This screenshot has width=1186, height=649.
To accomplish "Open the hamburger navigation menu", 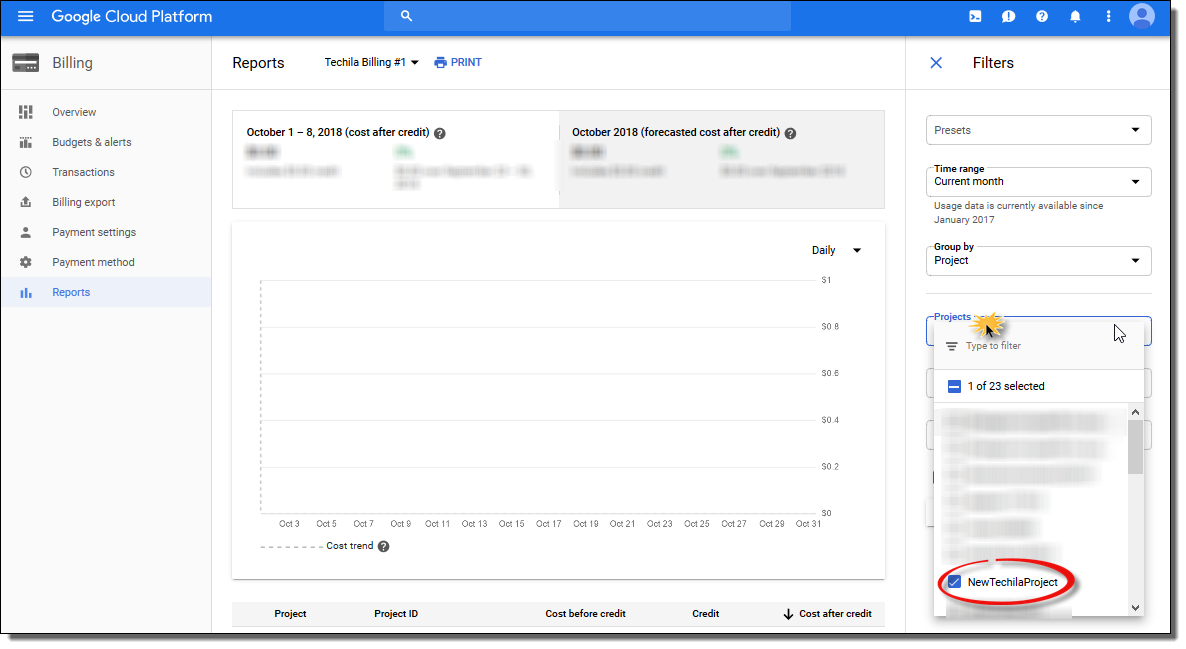I will click(26, 17).
